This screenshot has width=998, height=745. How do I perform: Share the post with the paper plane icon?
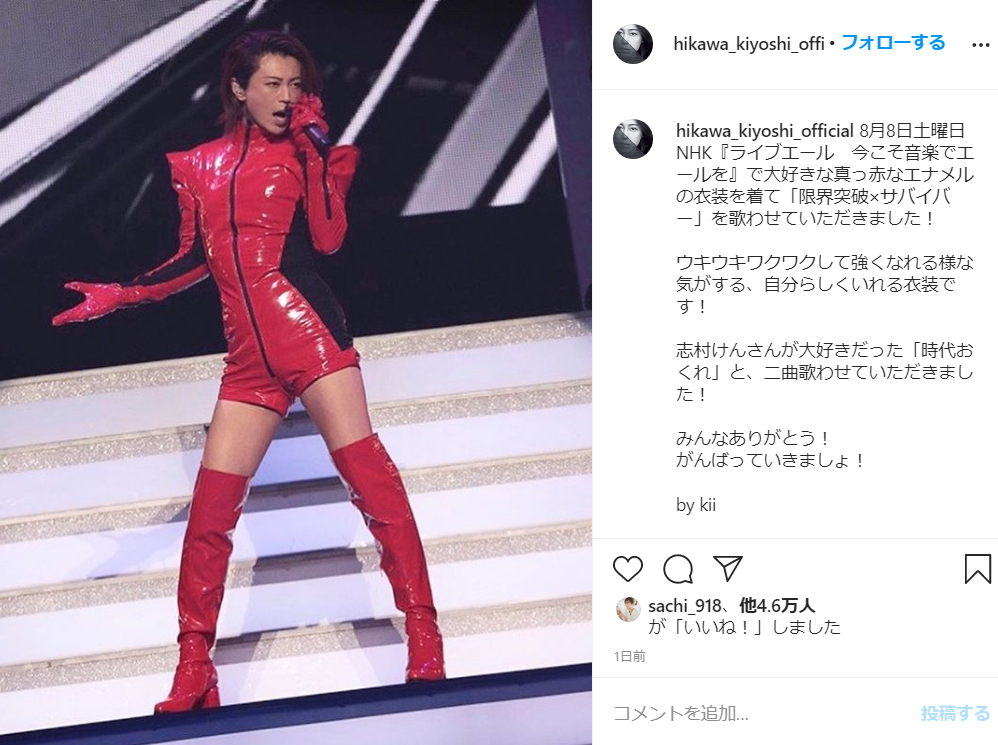(727, 568)
